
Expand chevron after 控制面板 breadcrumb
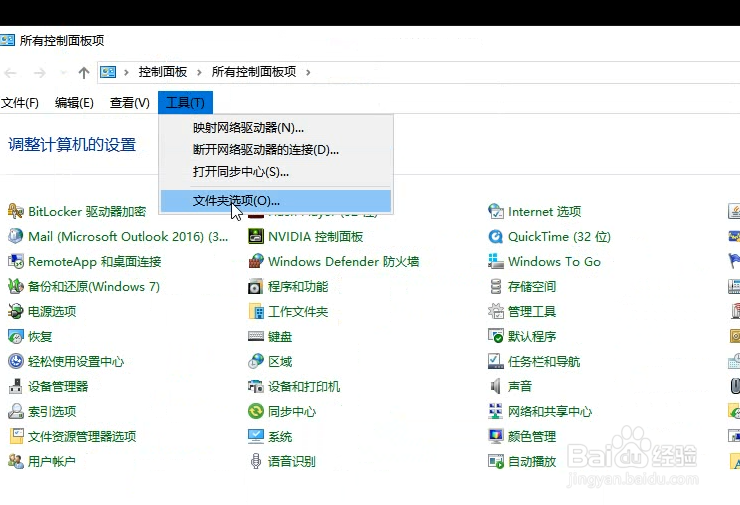tap(199, 72)
